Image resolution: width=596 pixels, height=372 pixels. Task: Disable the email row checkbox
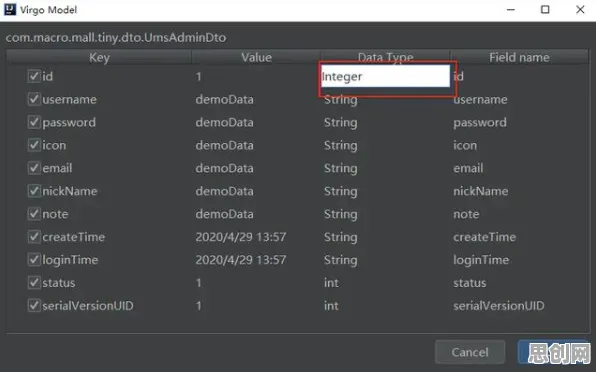pos(34,168)
